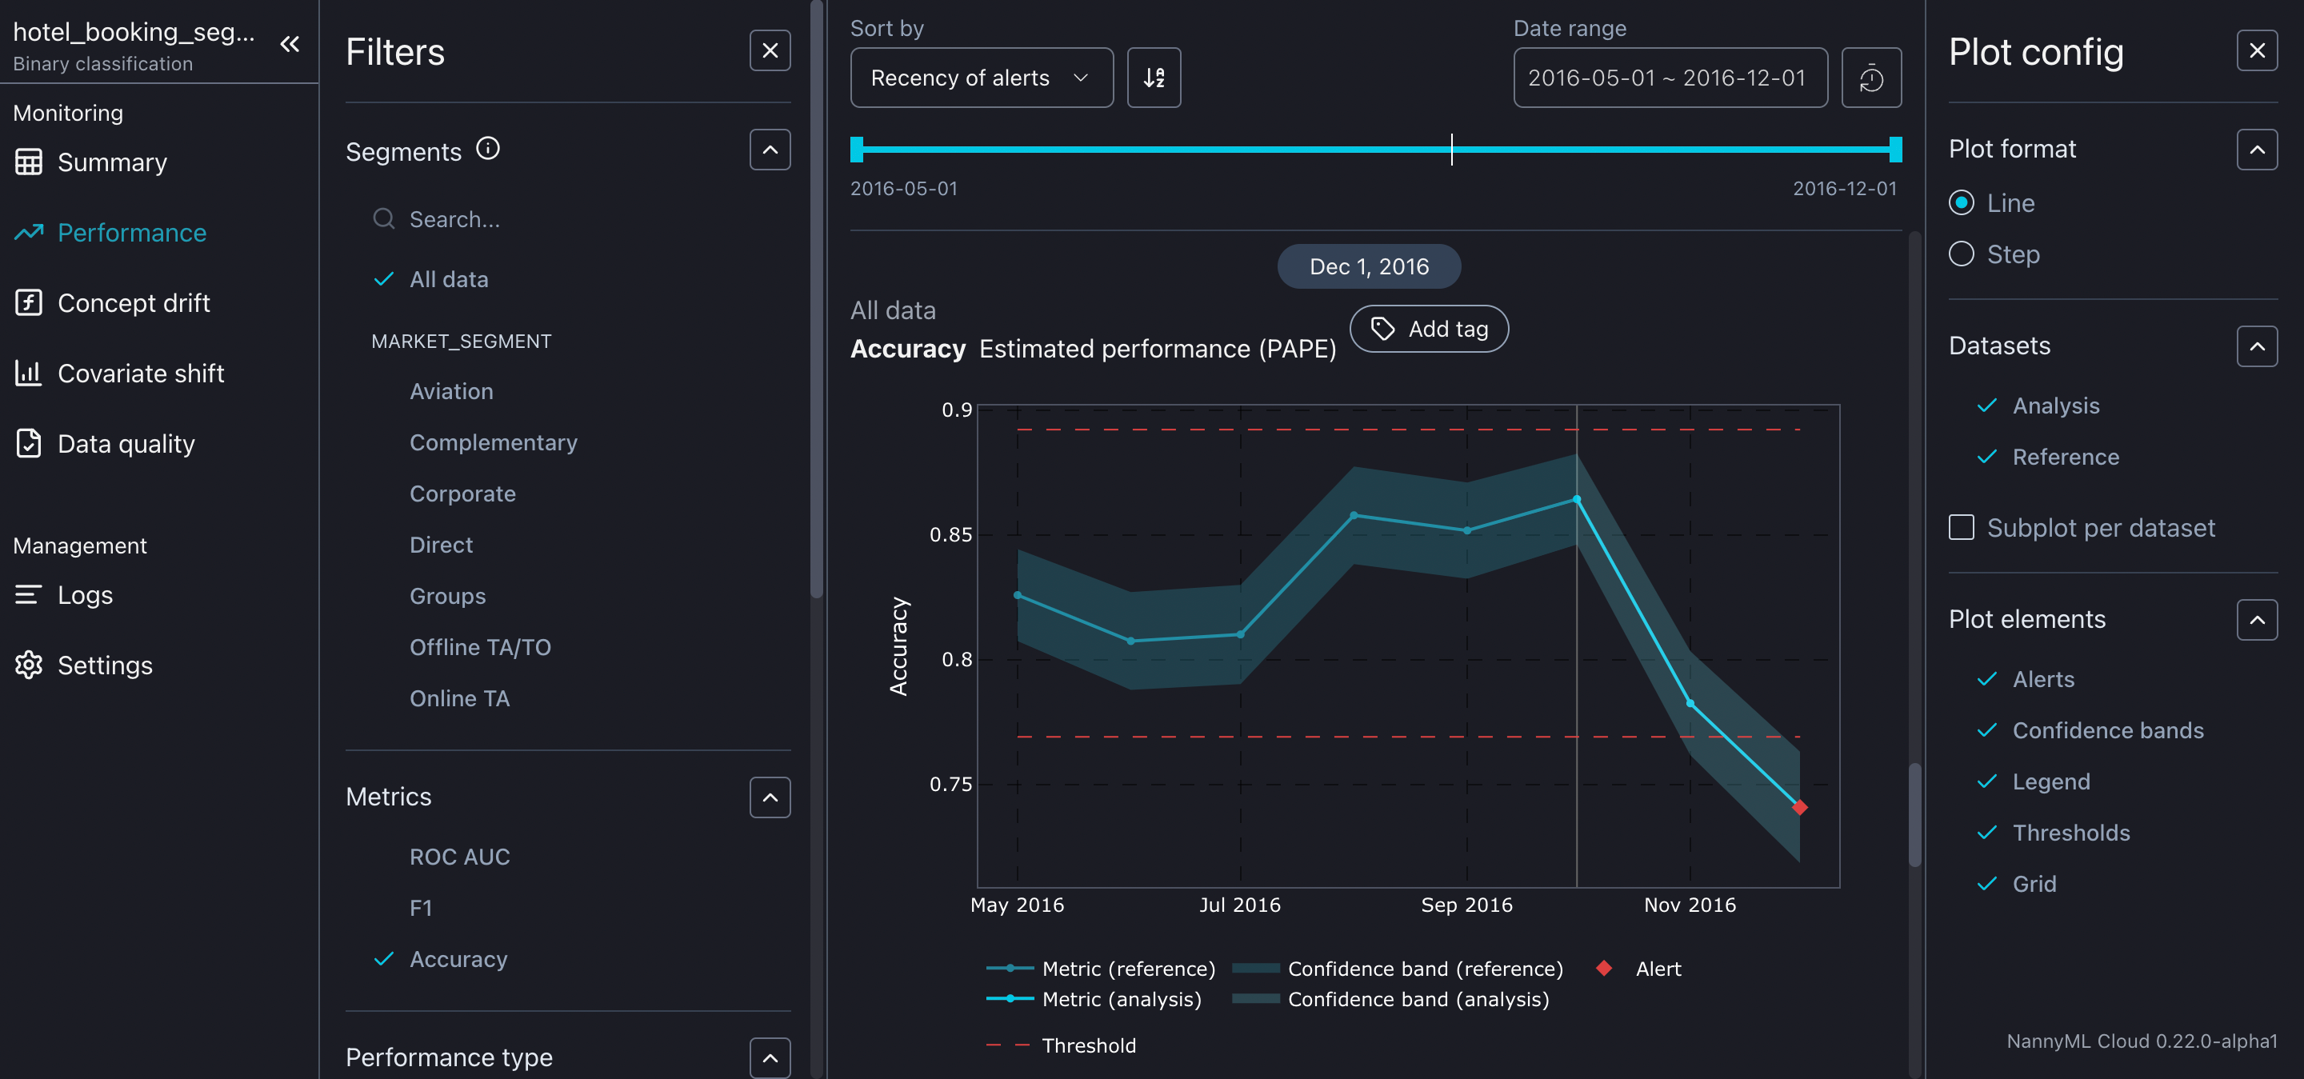Collapse the sidebar with double-chevron icon
Viewport: 2304px width, 1079px height.
[290, 44]
